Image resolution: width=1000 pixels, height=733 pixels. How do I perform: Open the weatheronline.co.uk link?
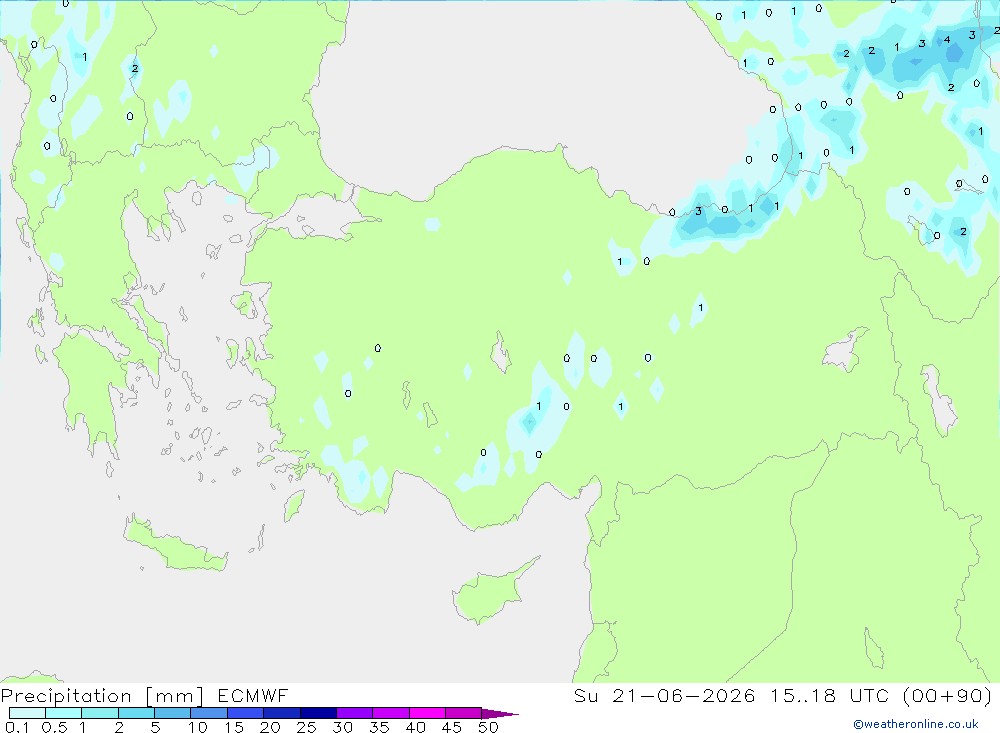coord(916,724)
